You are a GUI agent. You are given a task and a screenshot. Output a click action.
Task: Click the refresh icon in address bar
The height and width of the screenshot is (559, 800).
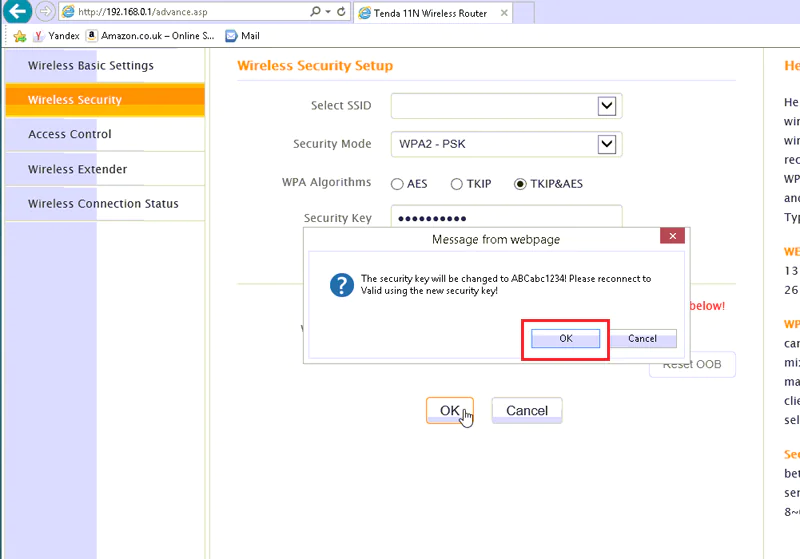coord(342,12)
